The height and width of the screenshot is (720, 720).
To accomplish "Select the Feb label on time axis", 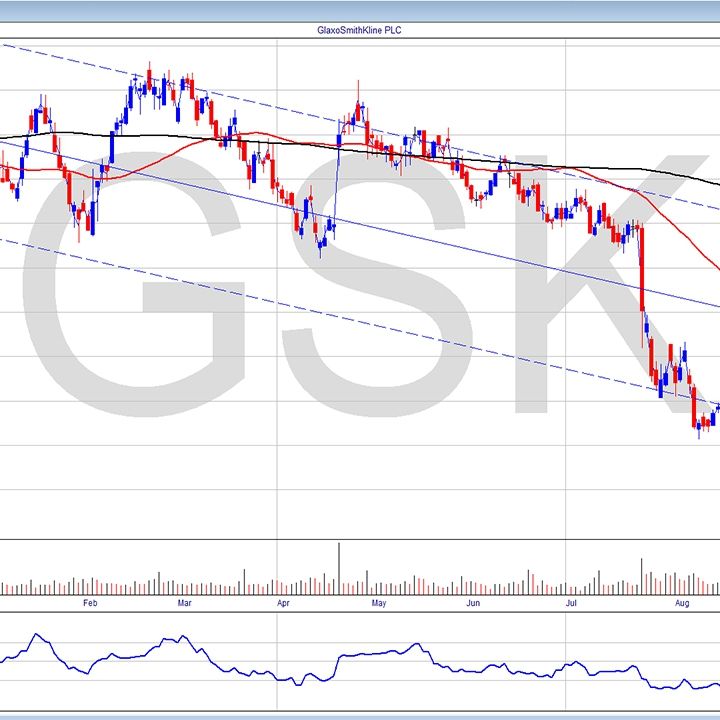I will pos(90,603).
